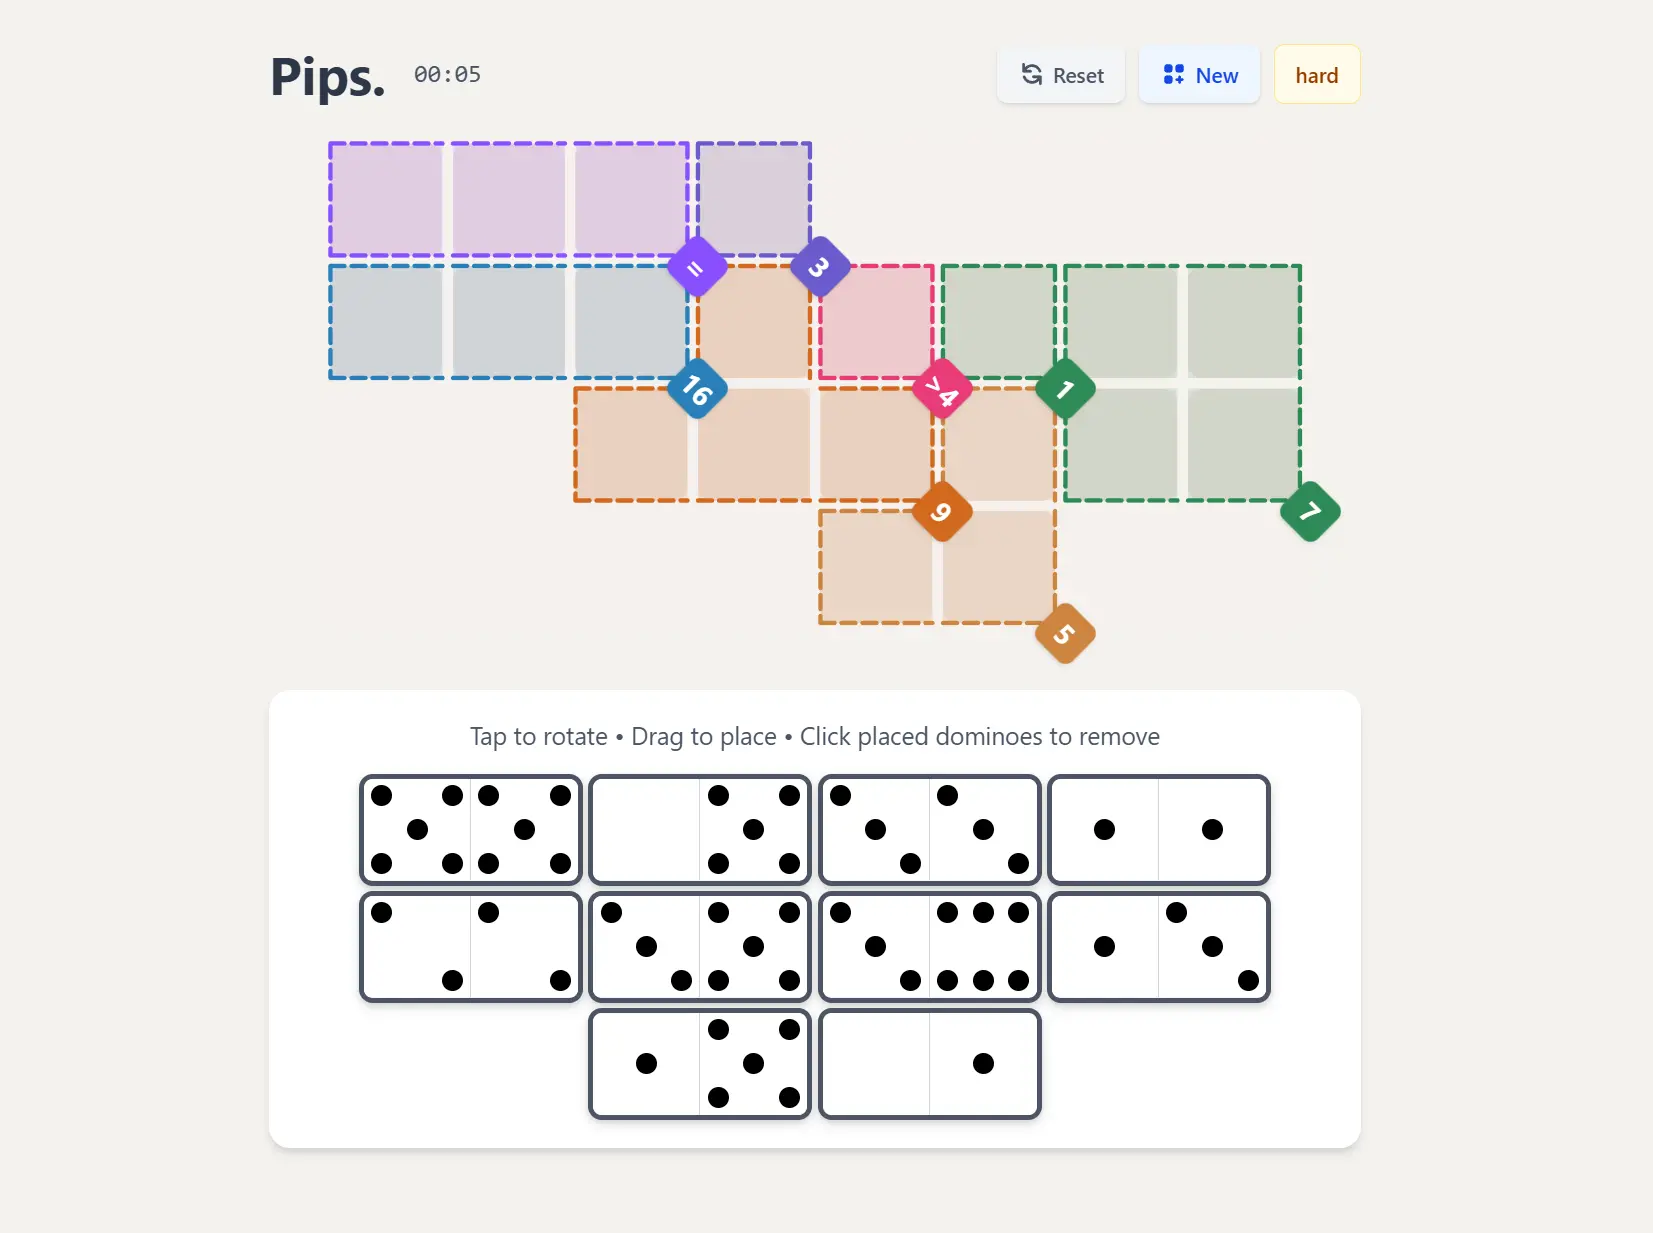Click the green "1" badge
Viewport: 1653px width, 1233px height.
1064,389
